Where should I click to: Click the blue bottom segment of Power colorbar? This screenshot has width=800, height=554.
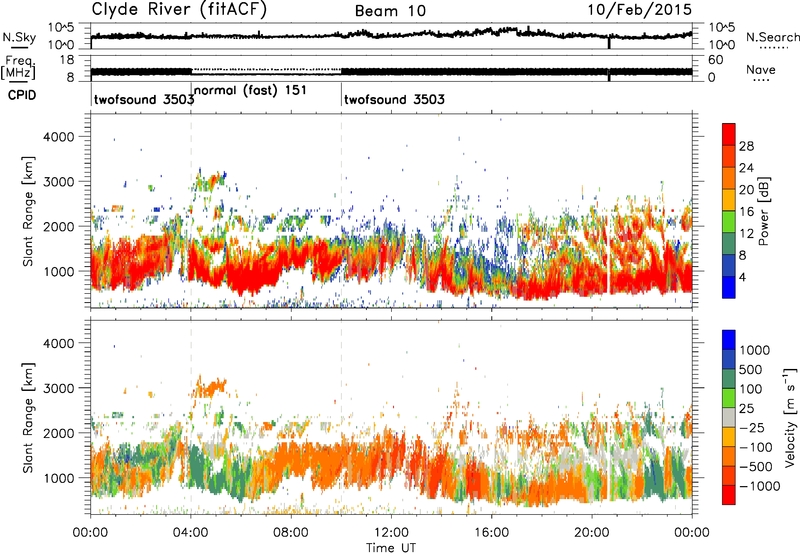pyautogui.click(x=729, y=287)
